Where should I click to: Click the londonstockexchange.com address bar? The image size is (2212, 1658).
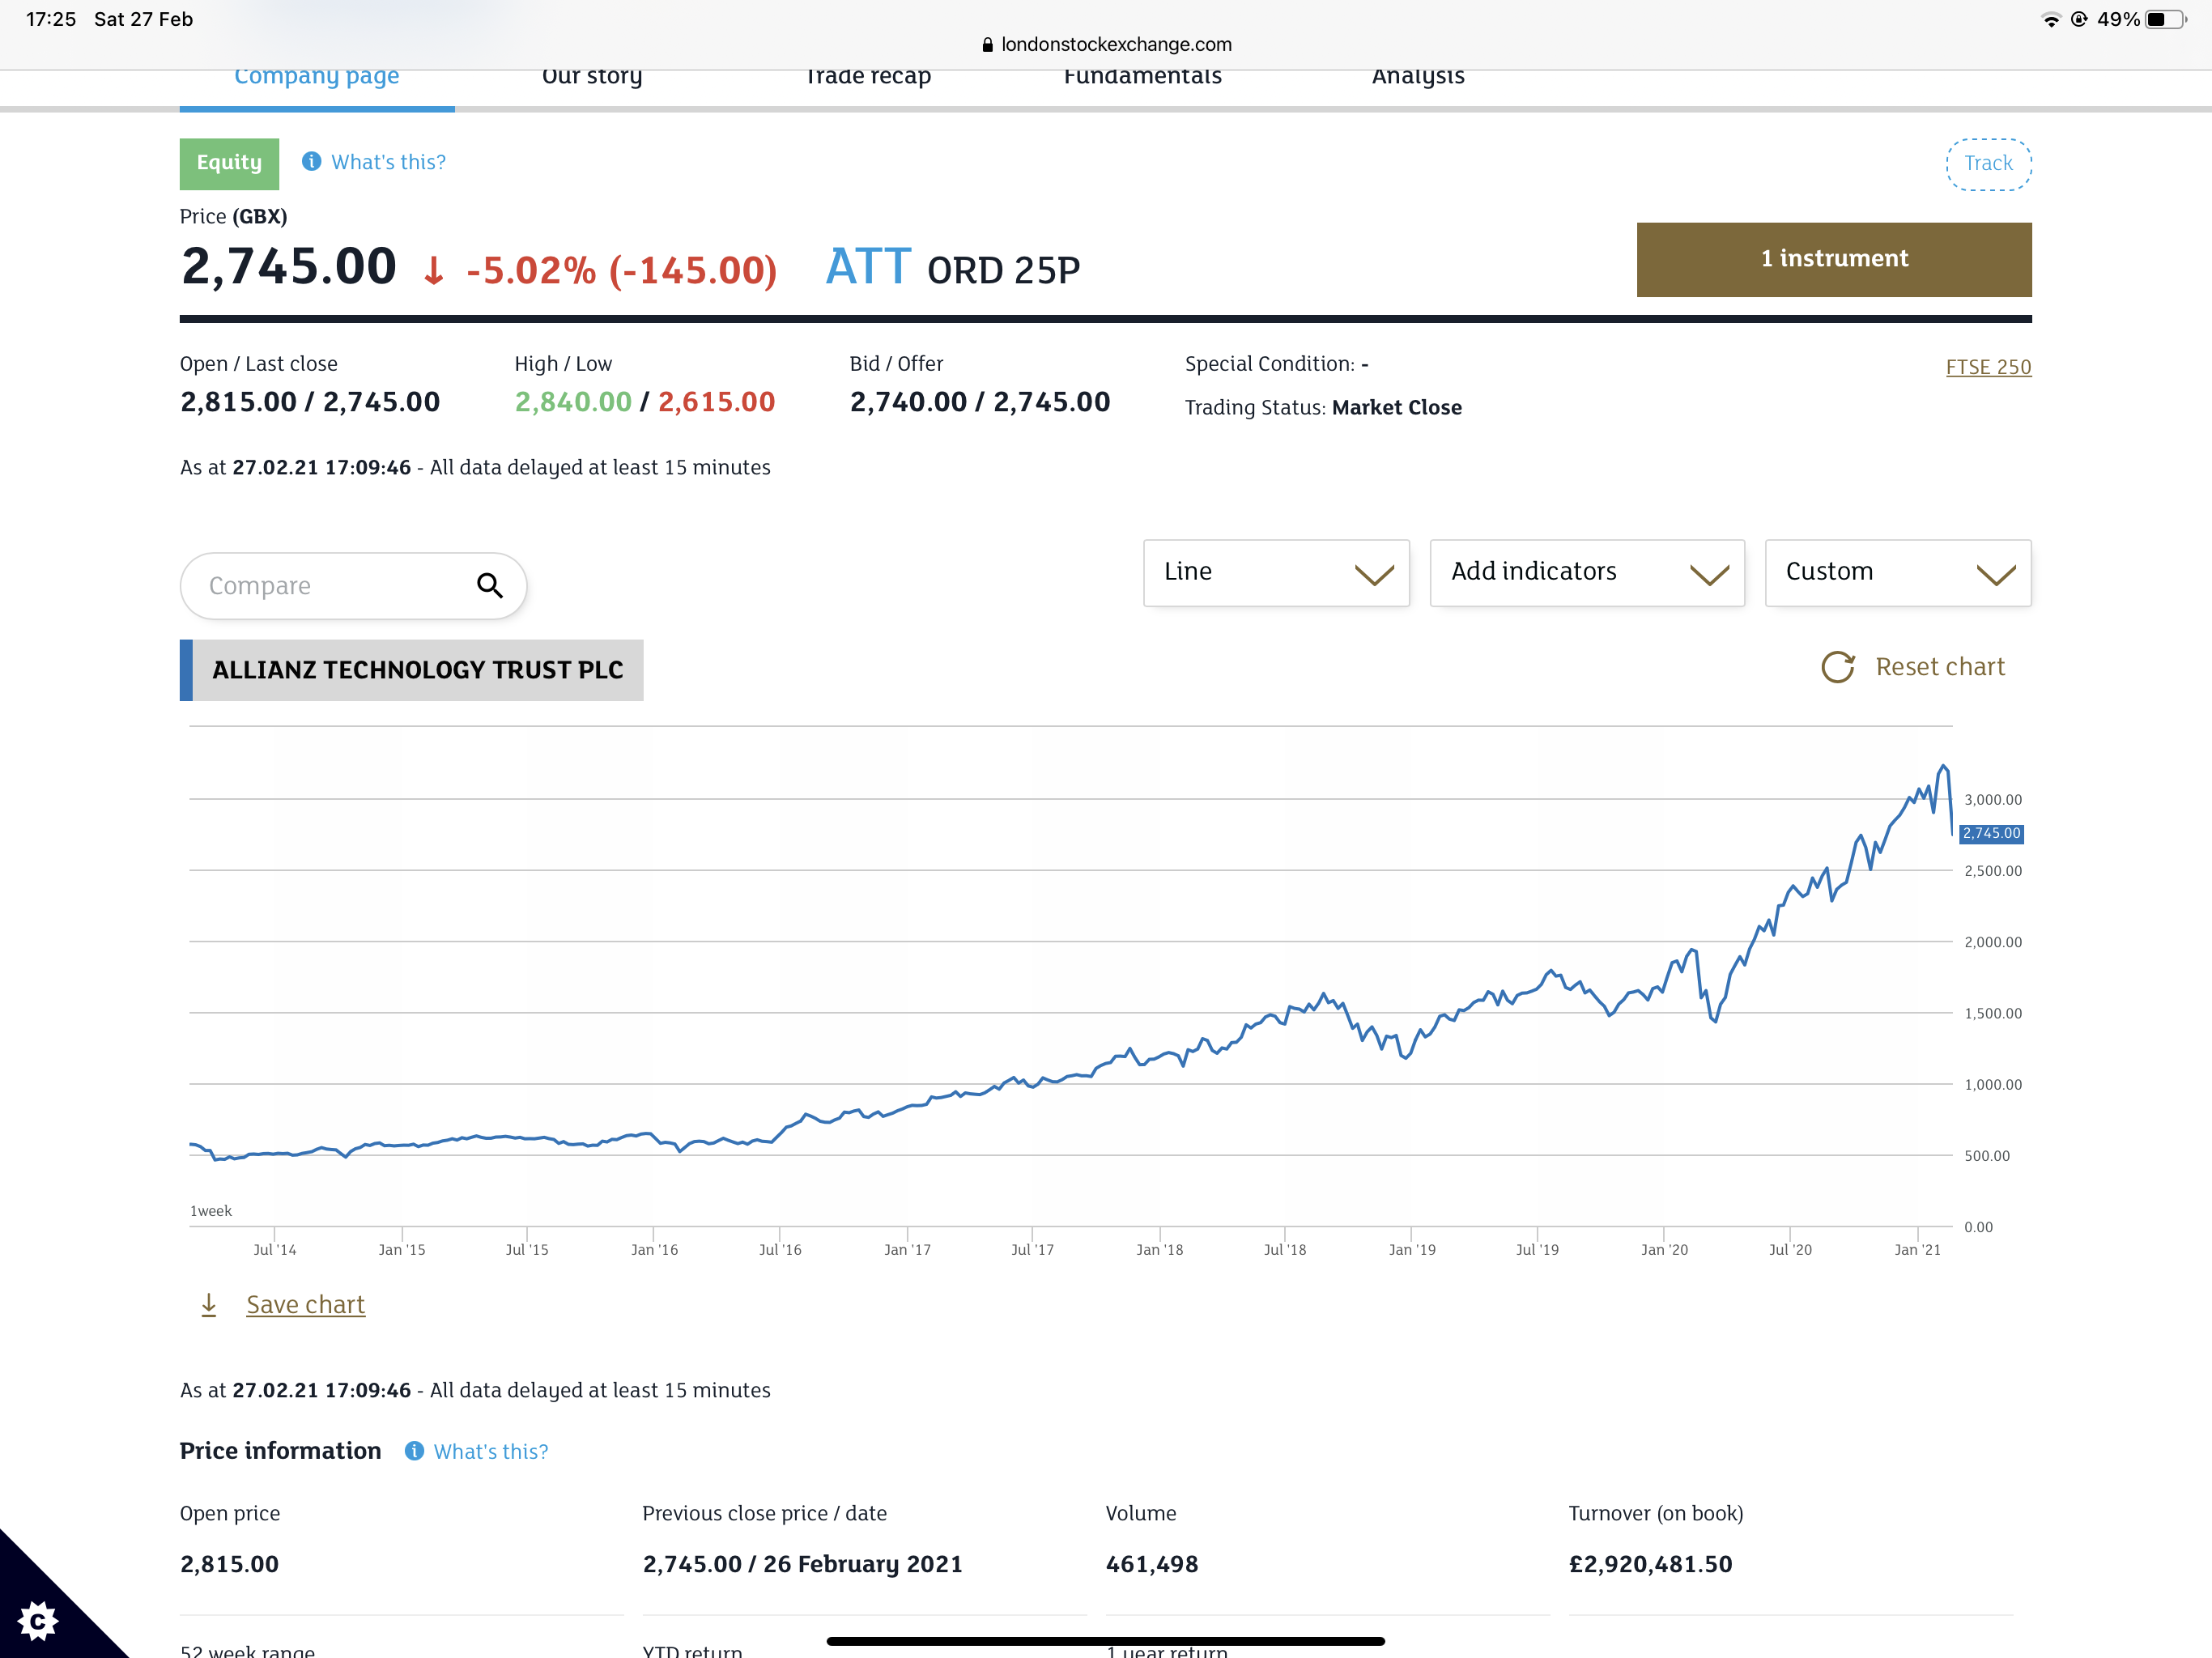1106,44
